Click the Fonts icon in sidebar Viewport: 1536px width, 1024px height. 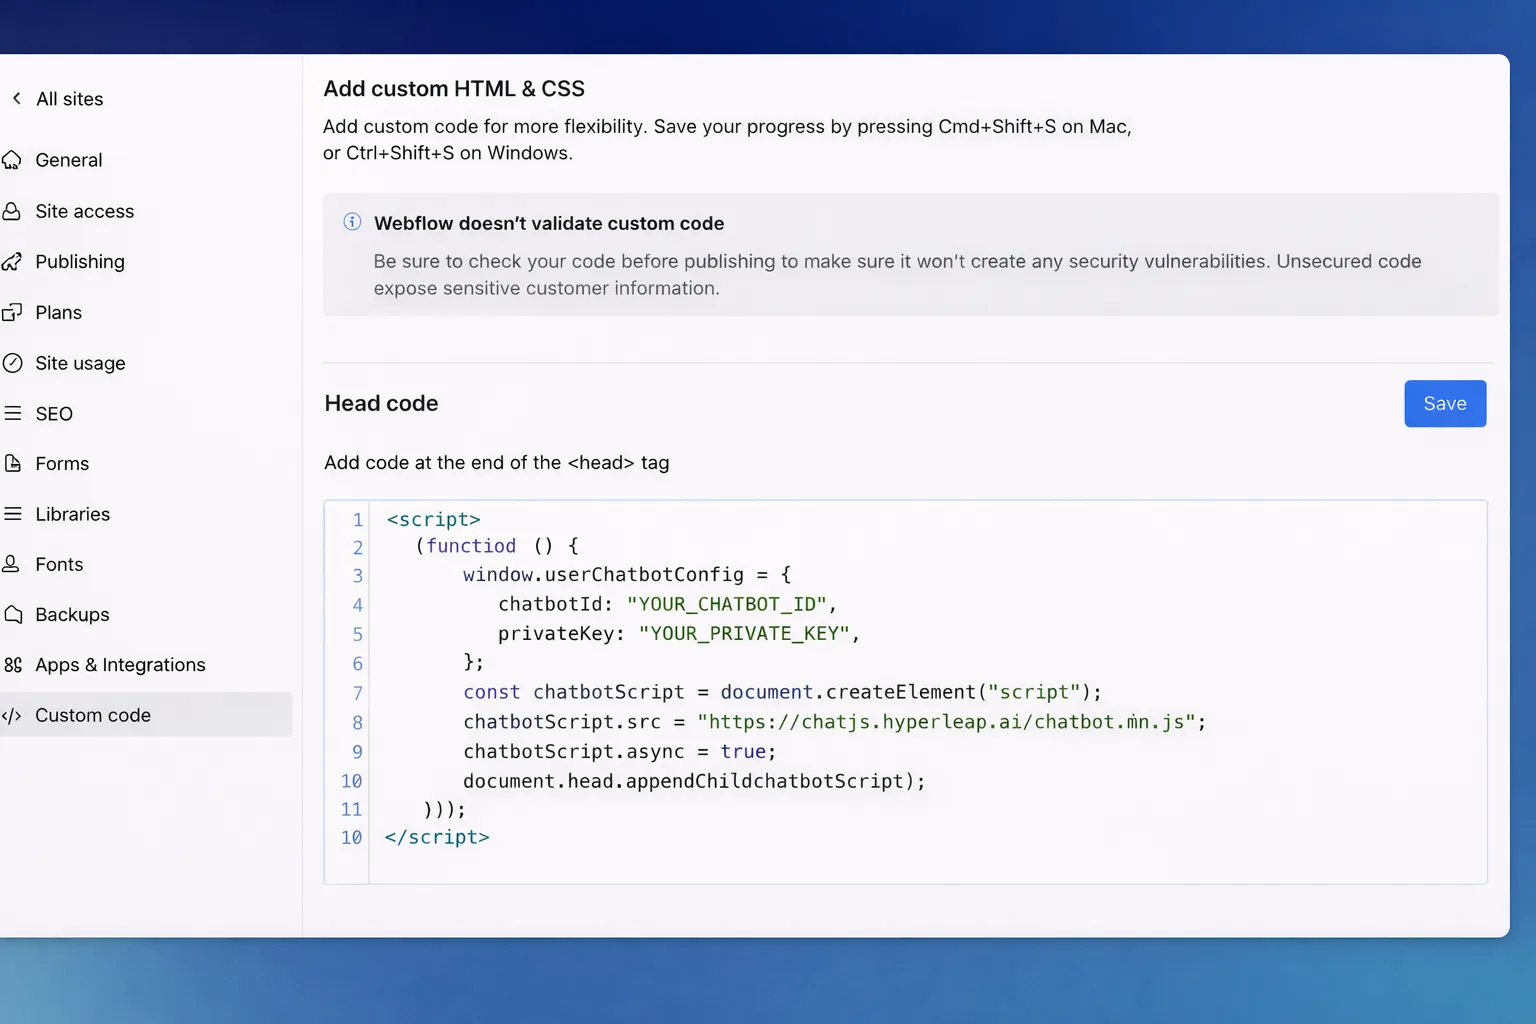pyautogui.click(x=14, y=564)
